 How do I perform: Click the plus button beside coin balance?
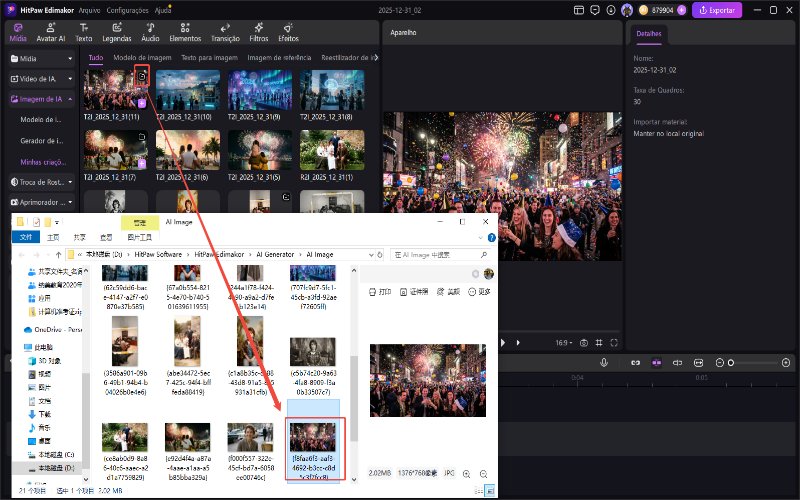click(682, 10)
